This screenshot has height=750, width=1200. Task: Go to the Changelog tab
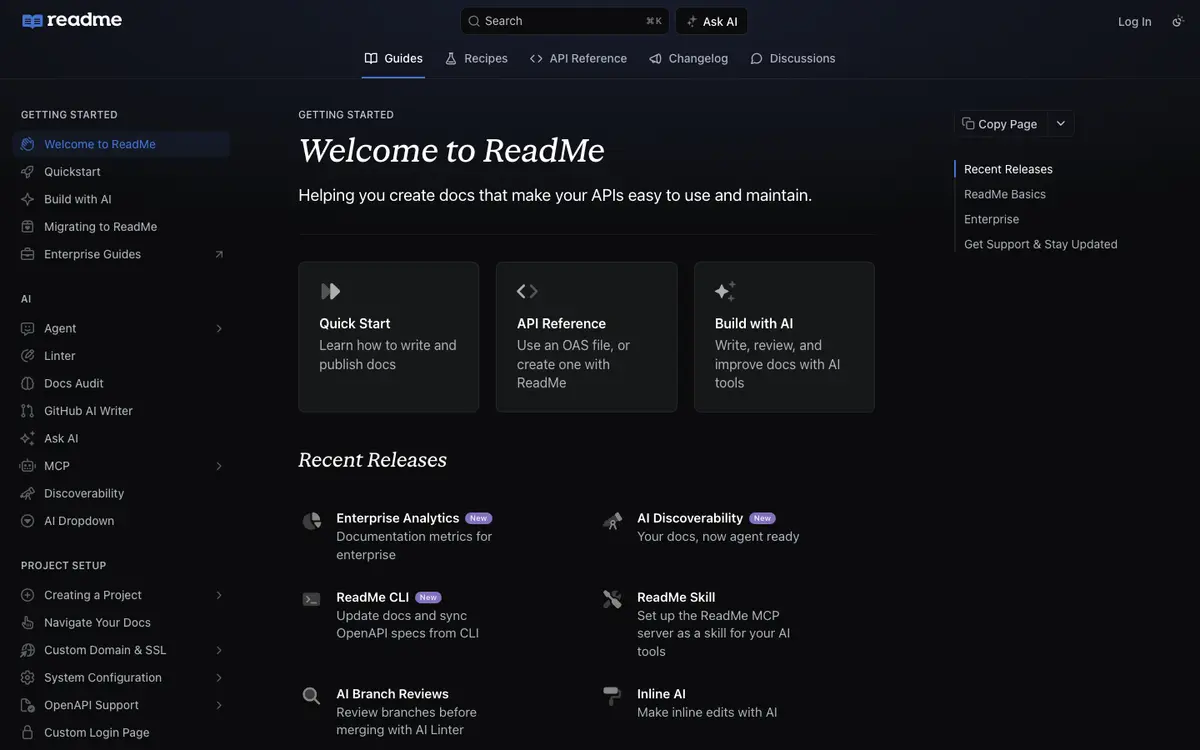tap(688, 59)
